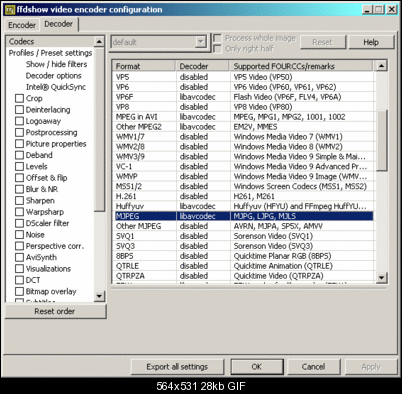The height and width of the screenshot is (394, 402).
Task: Select the WMVP format row
Action: 243,177
